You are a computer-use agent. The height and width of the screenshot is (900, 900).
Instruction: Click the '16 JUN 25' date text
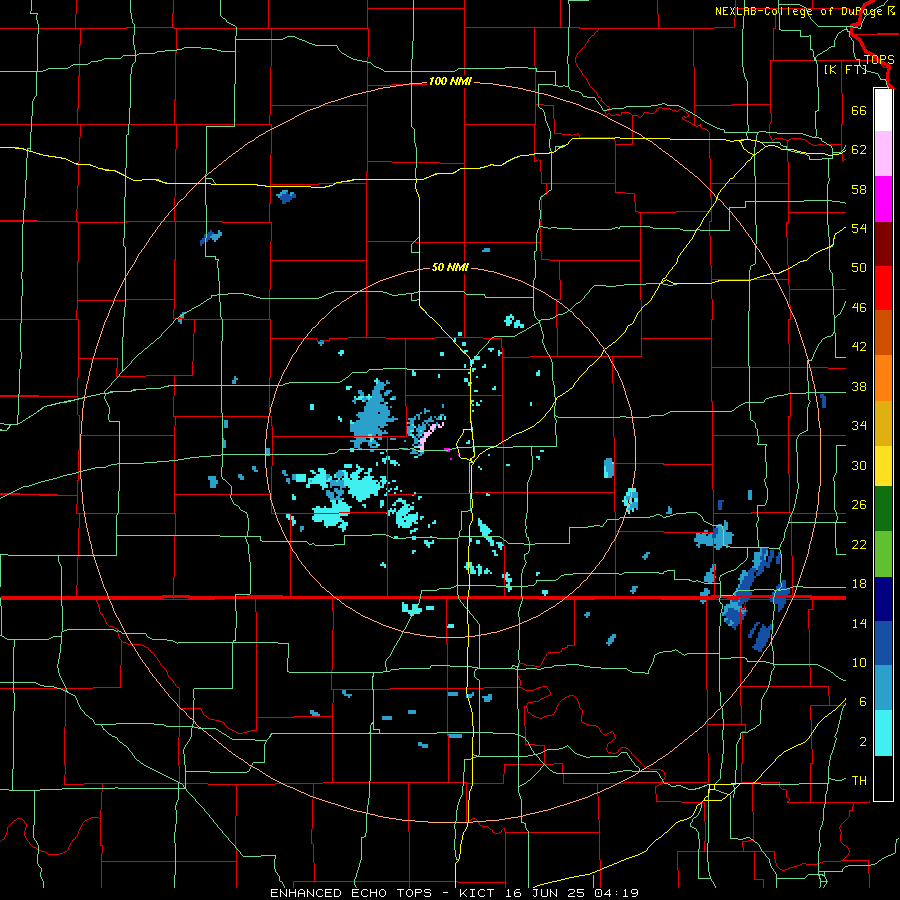(545, 893)
